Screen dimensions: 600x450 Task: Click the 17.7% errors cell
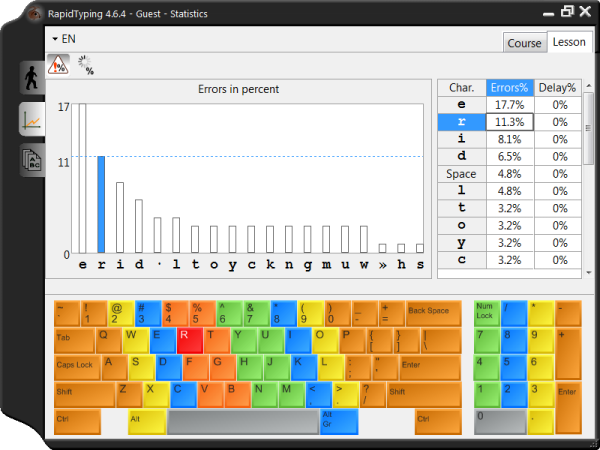click(x=510, y=105)
